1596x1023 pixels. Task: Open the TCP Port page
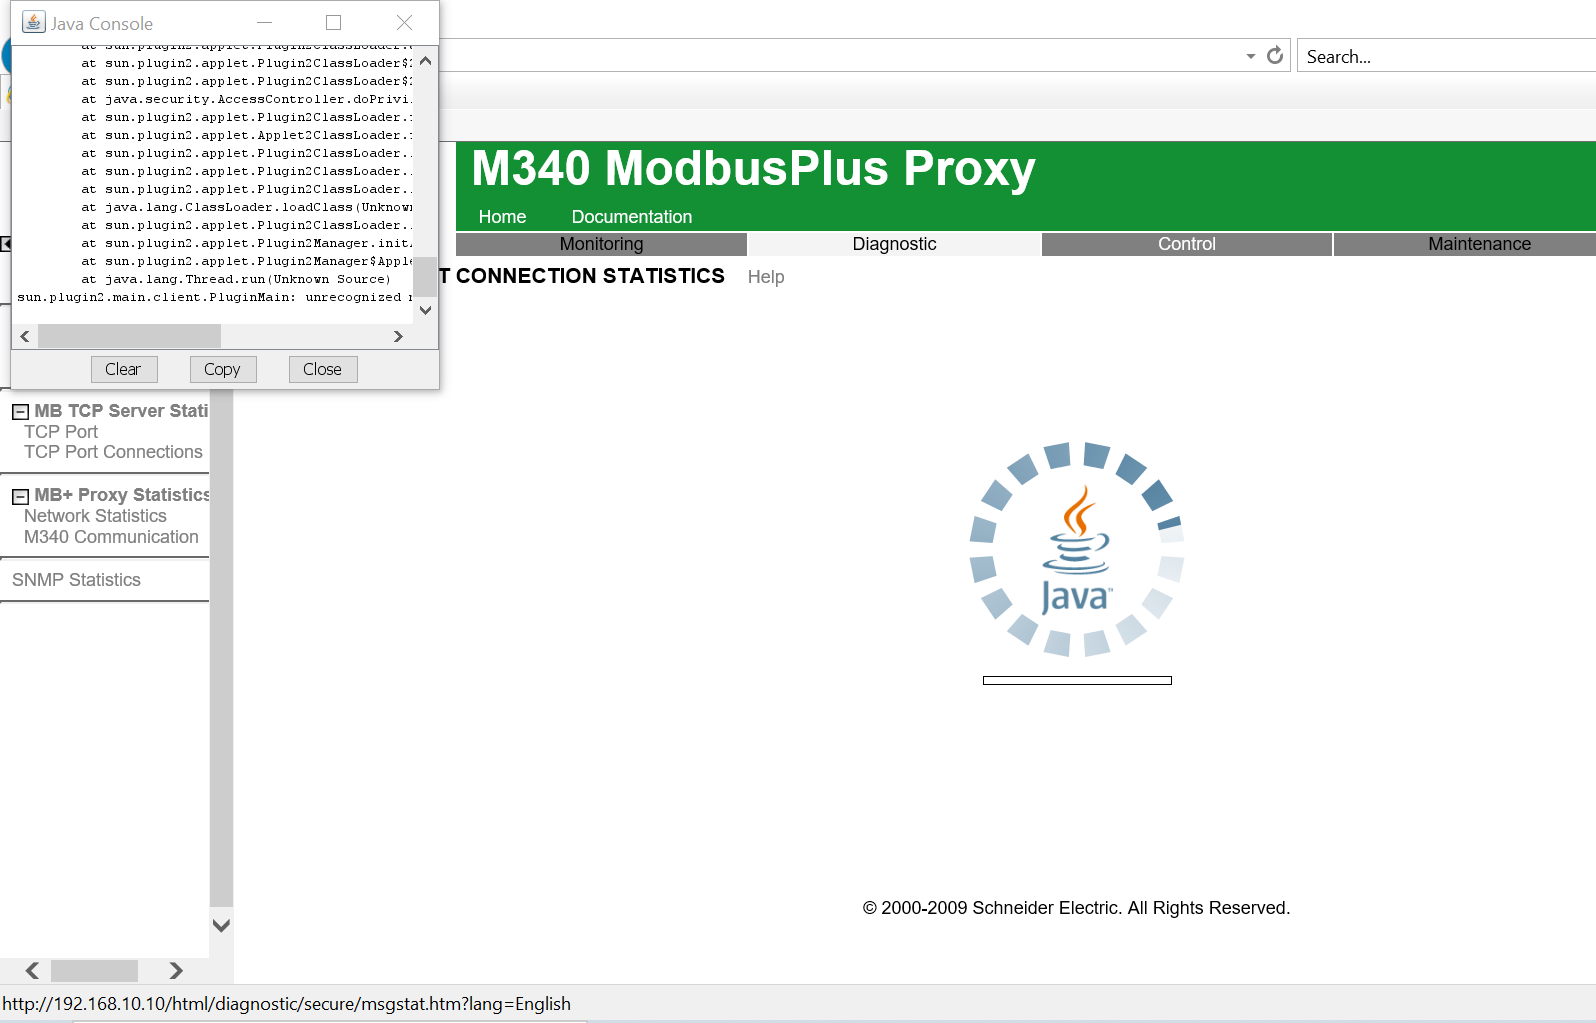(x=61, y=432)
